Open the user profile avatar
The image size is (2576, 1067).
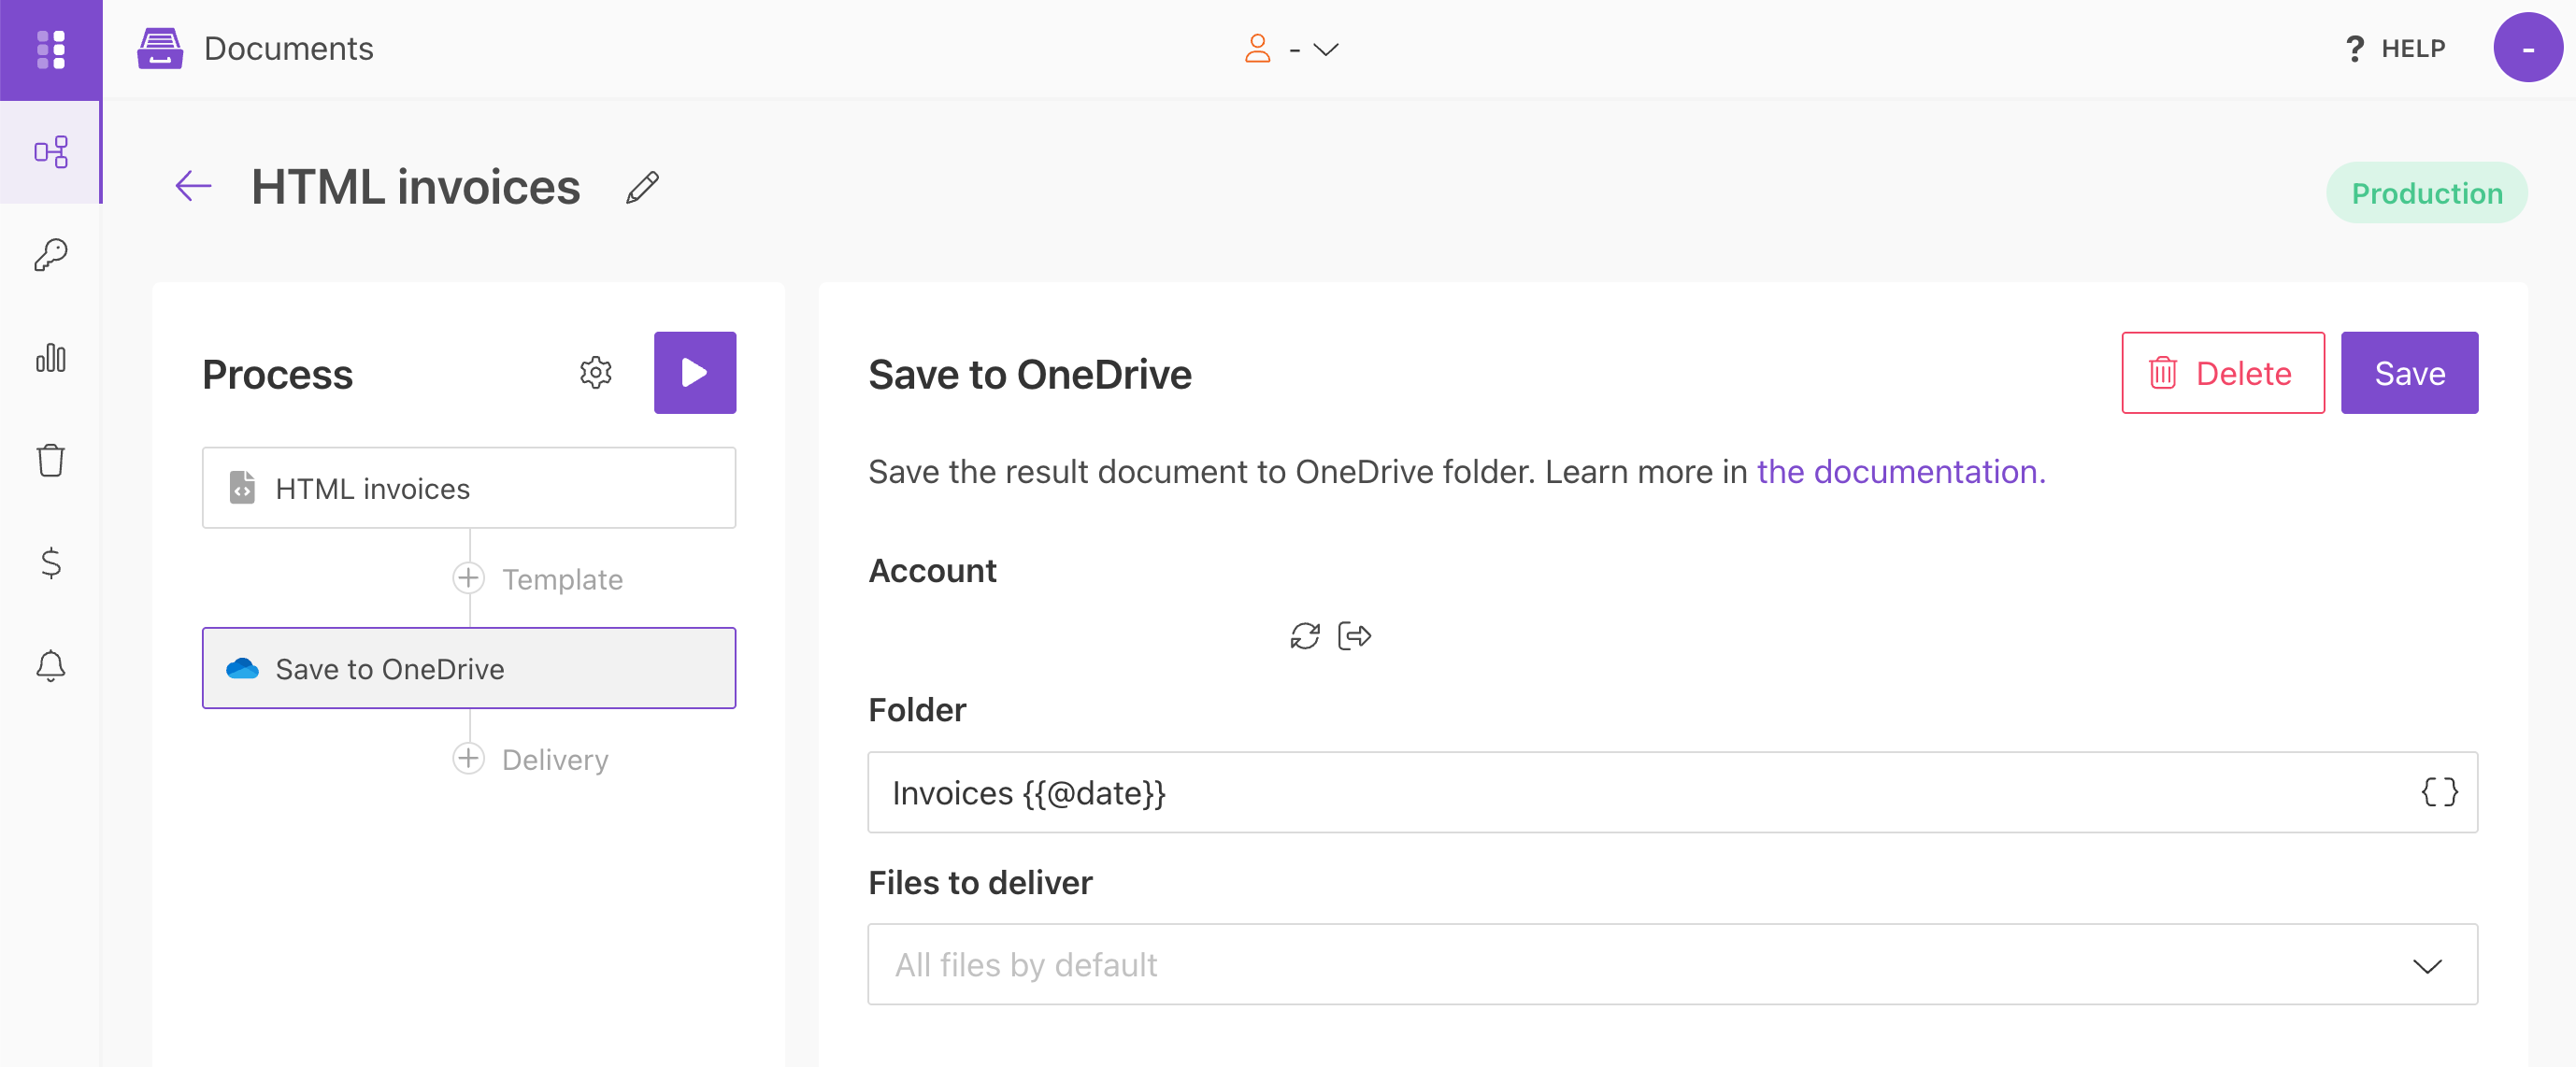point(2526,48)
